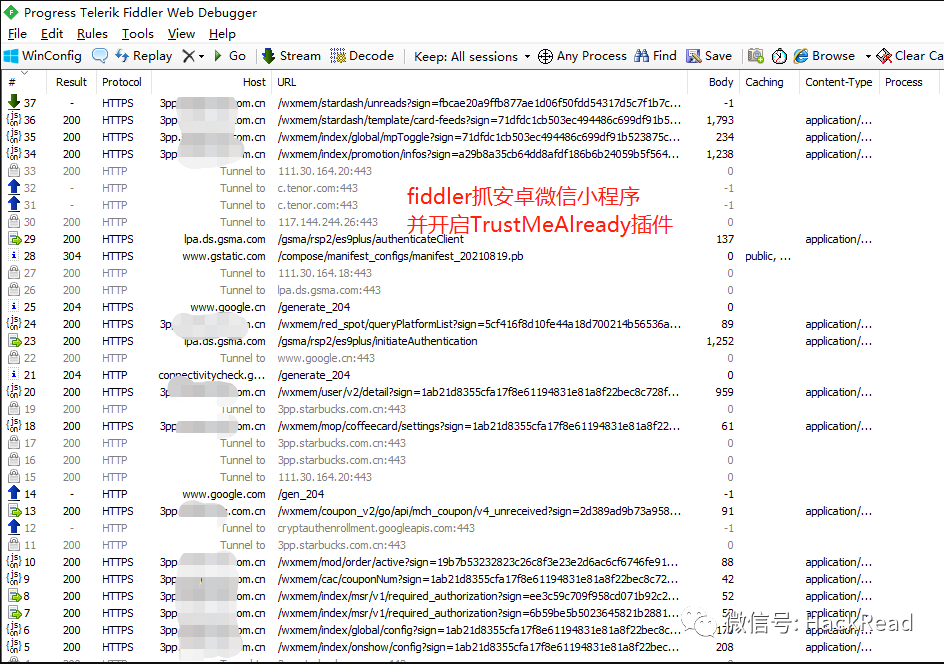Sort by the Protocol column header

coord(122,82)
